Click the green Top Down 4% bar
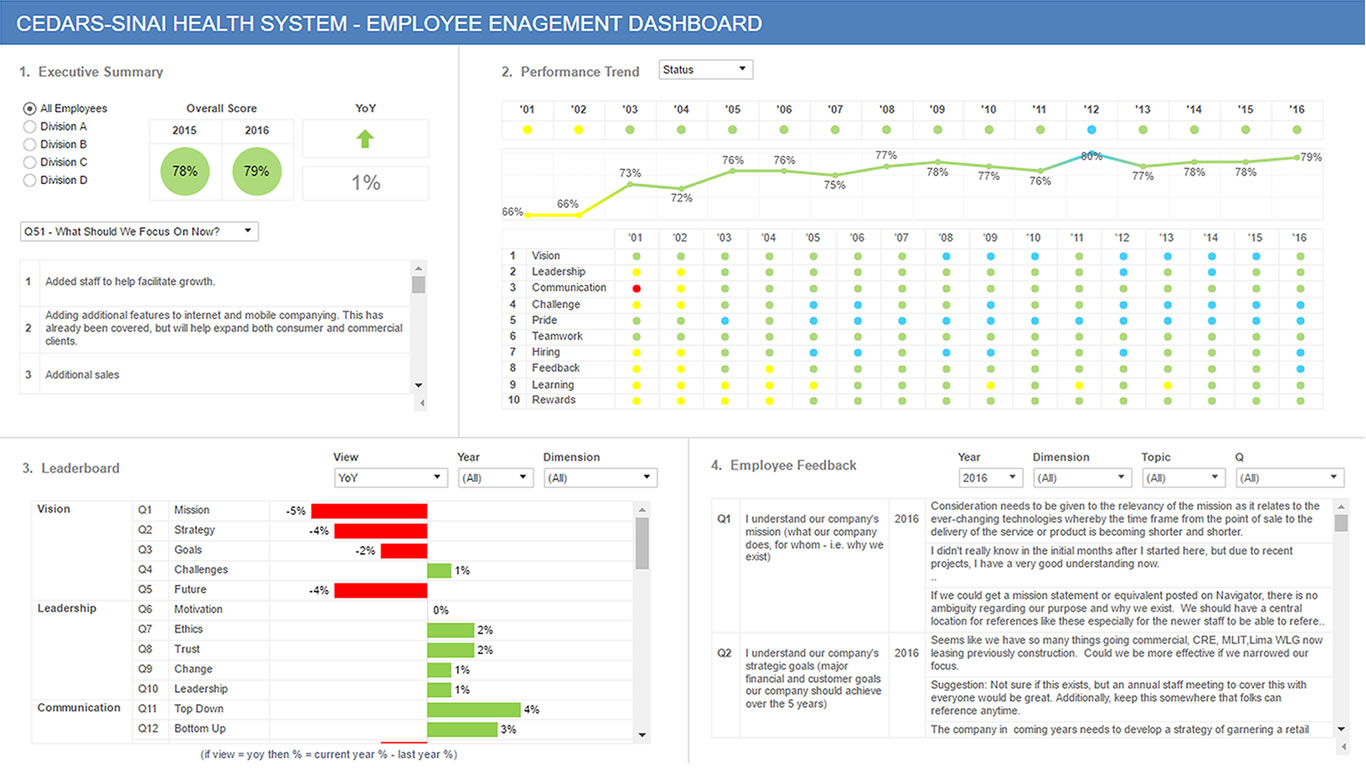The height and width of the screenshot is (768, 1366). pyautogui.click(x=474, y=709)
